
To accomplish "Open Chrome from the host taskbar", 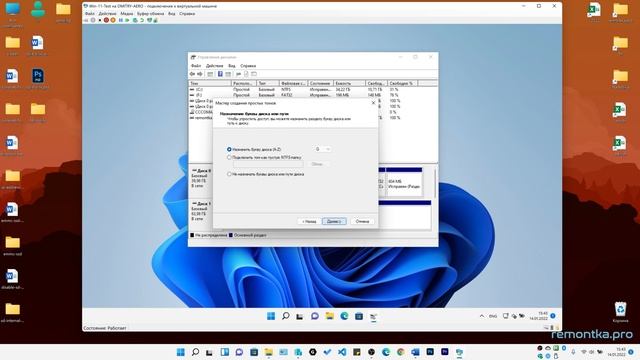I will (x=400, y=352).
